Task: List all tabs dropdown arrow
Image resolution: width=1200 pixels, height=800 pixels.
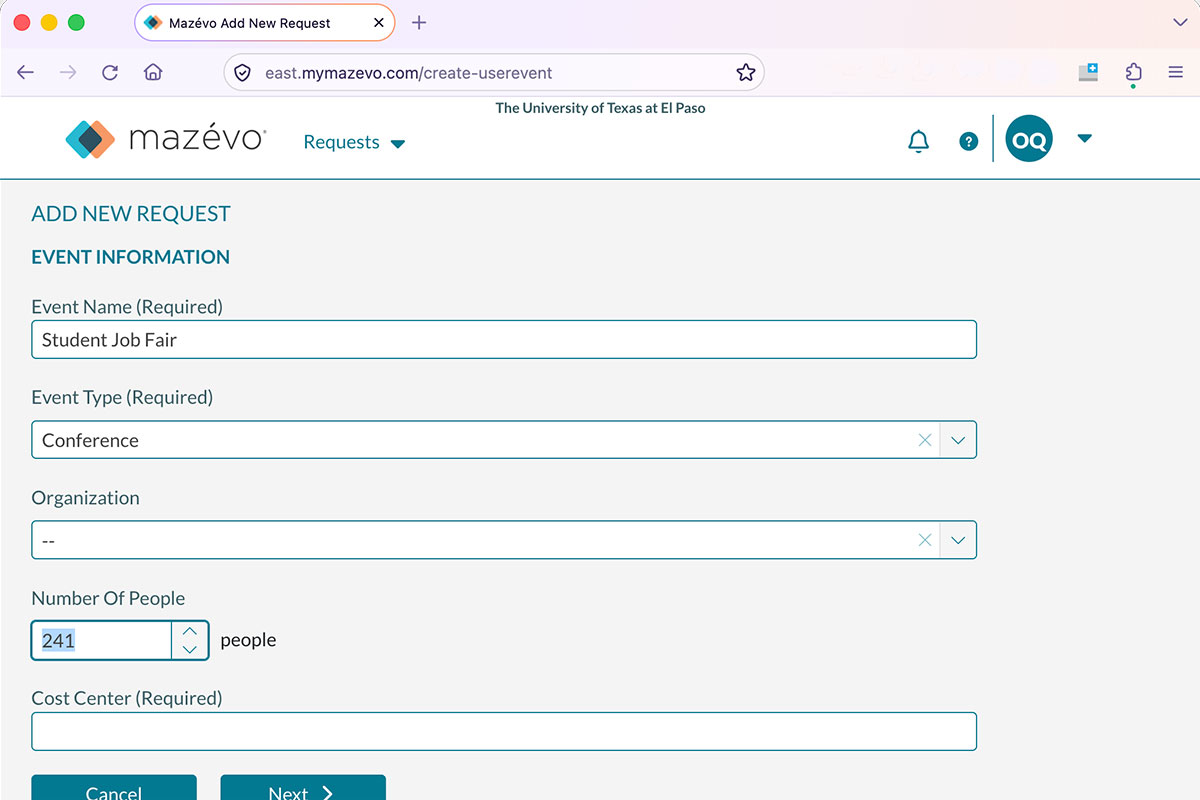Action: point(1179,22)
